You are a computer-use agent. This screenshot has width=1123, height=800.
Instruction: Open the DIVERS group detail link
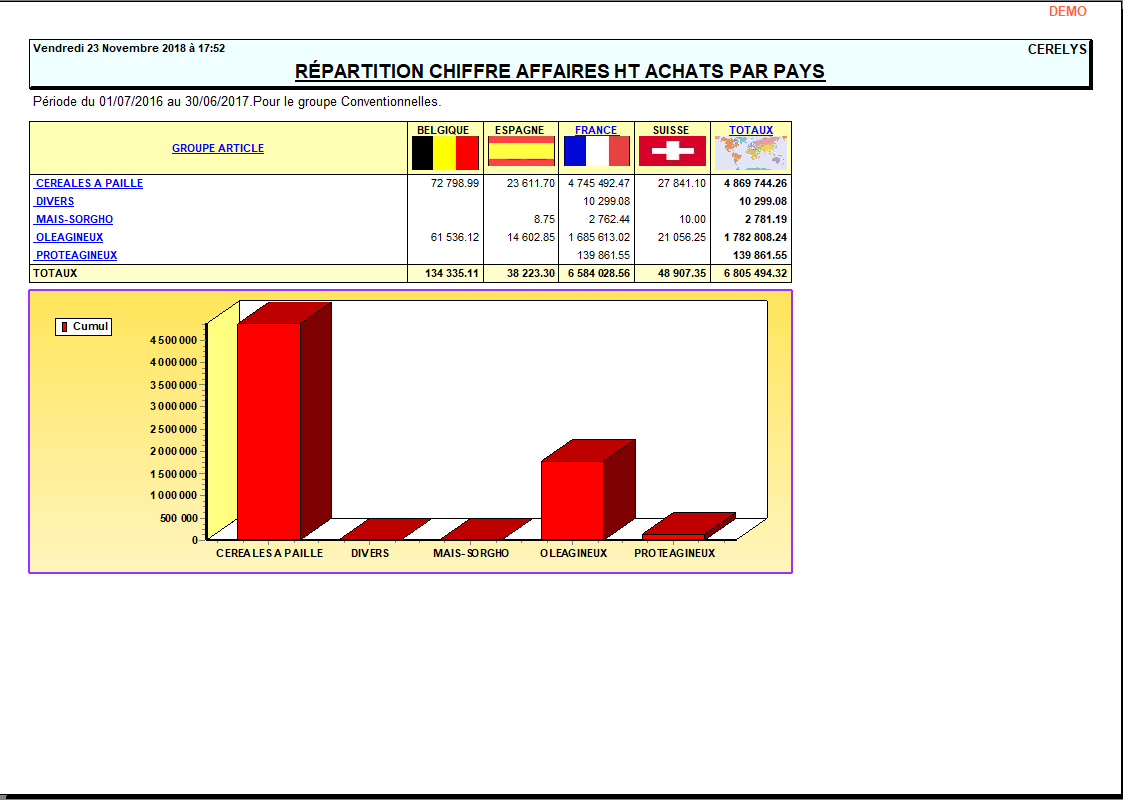click(x=53, y=201)
